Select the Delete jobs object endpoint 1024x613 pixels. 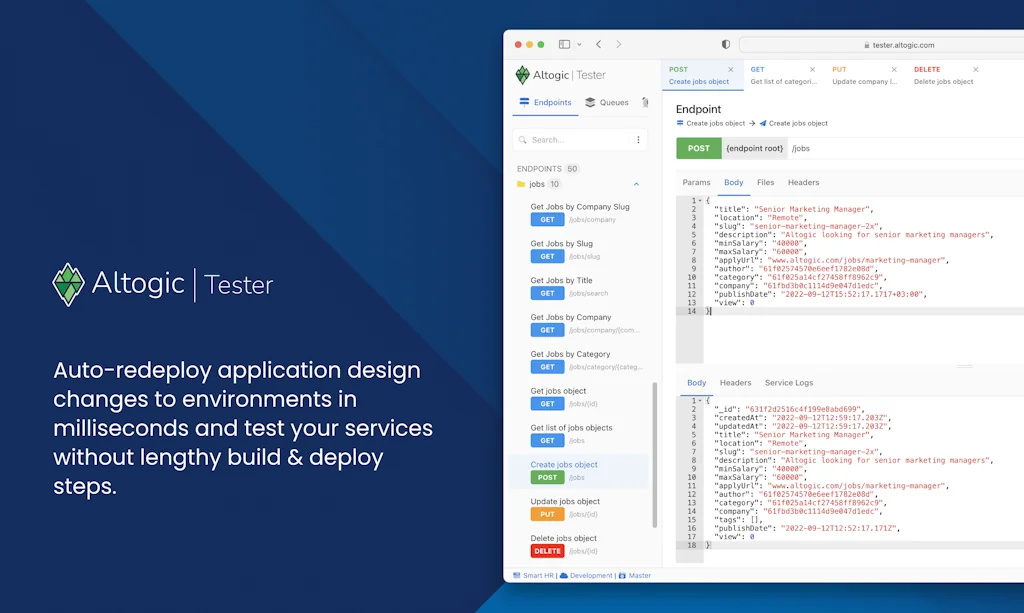(563, 539)
